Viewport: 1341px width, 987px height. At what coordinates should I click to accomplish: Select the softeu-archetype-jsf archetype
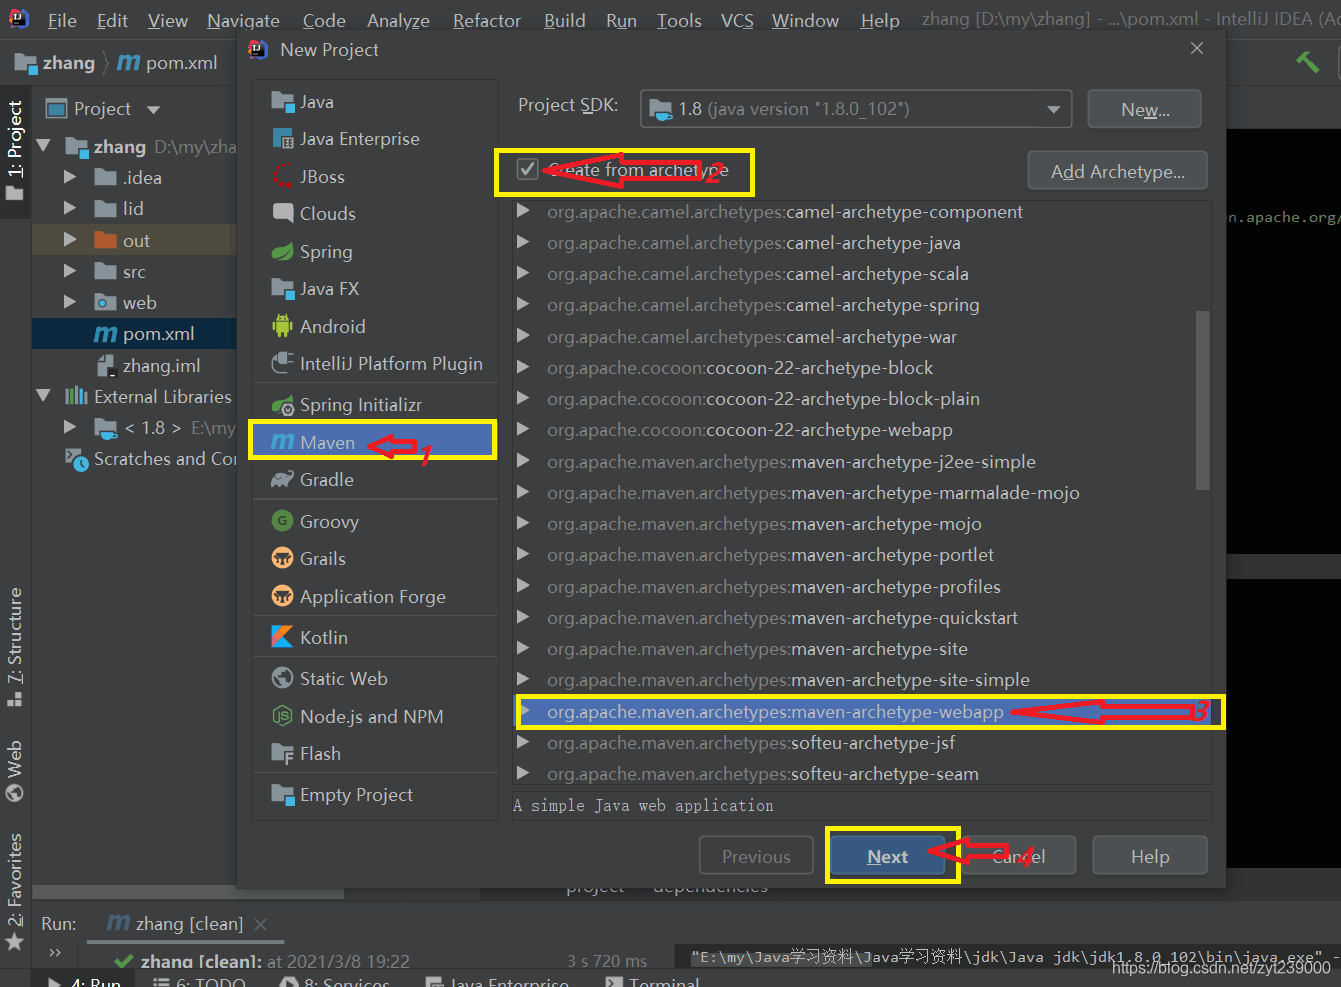[x=751, y=743]
